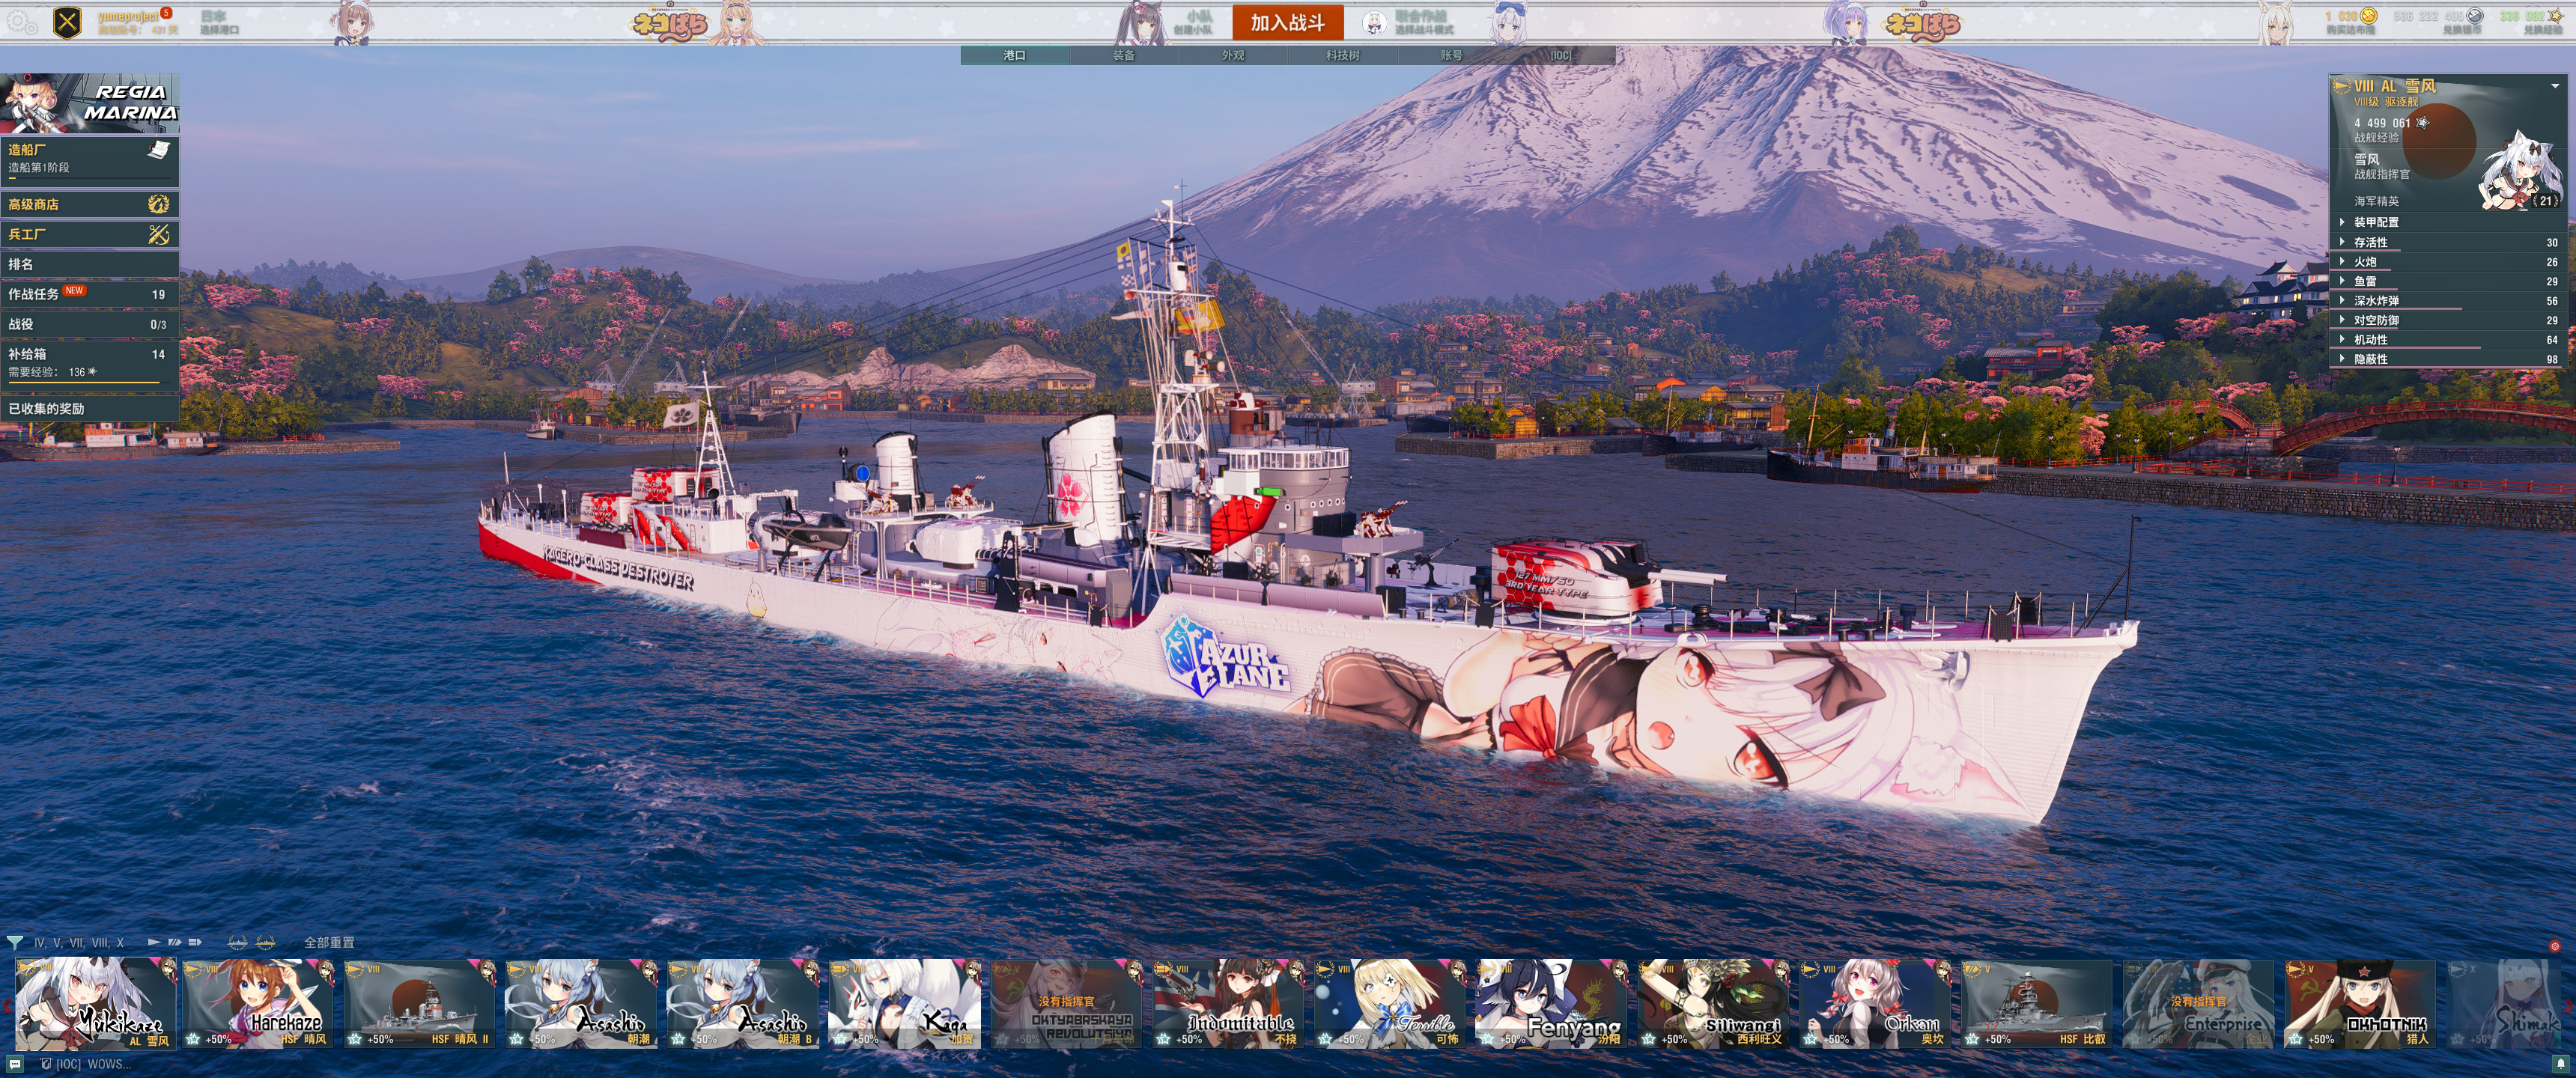The width and height of the screenshot is (2576, 1078).
Task: Open the ship panel dropdown arrow
Action: (2555, 86)
